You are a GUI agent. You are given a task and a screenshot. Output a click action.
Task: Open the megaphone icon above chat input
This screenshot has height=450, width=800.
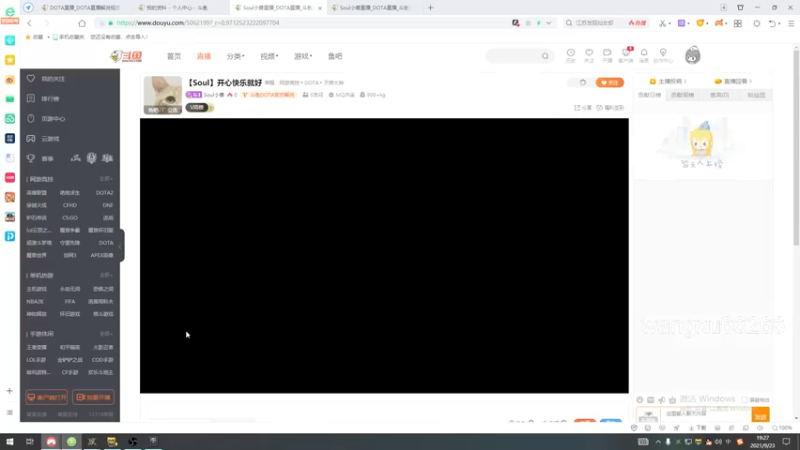[662, 400]
